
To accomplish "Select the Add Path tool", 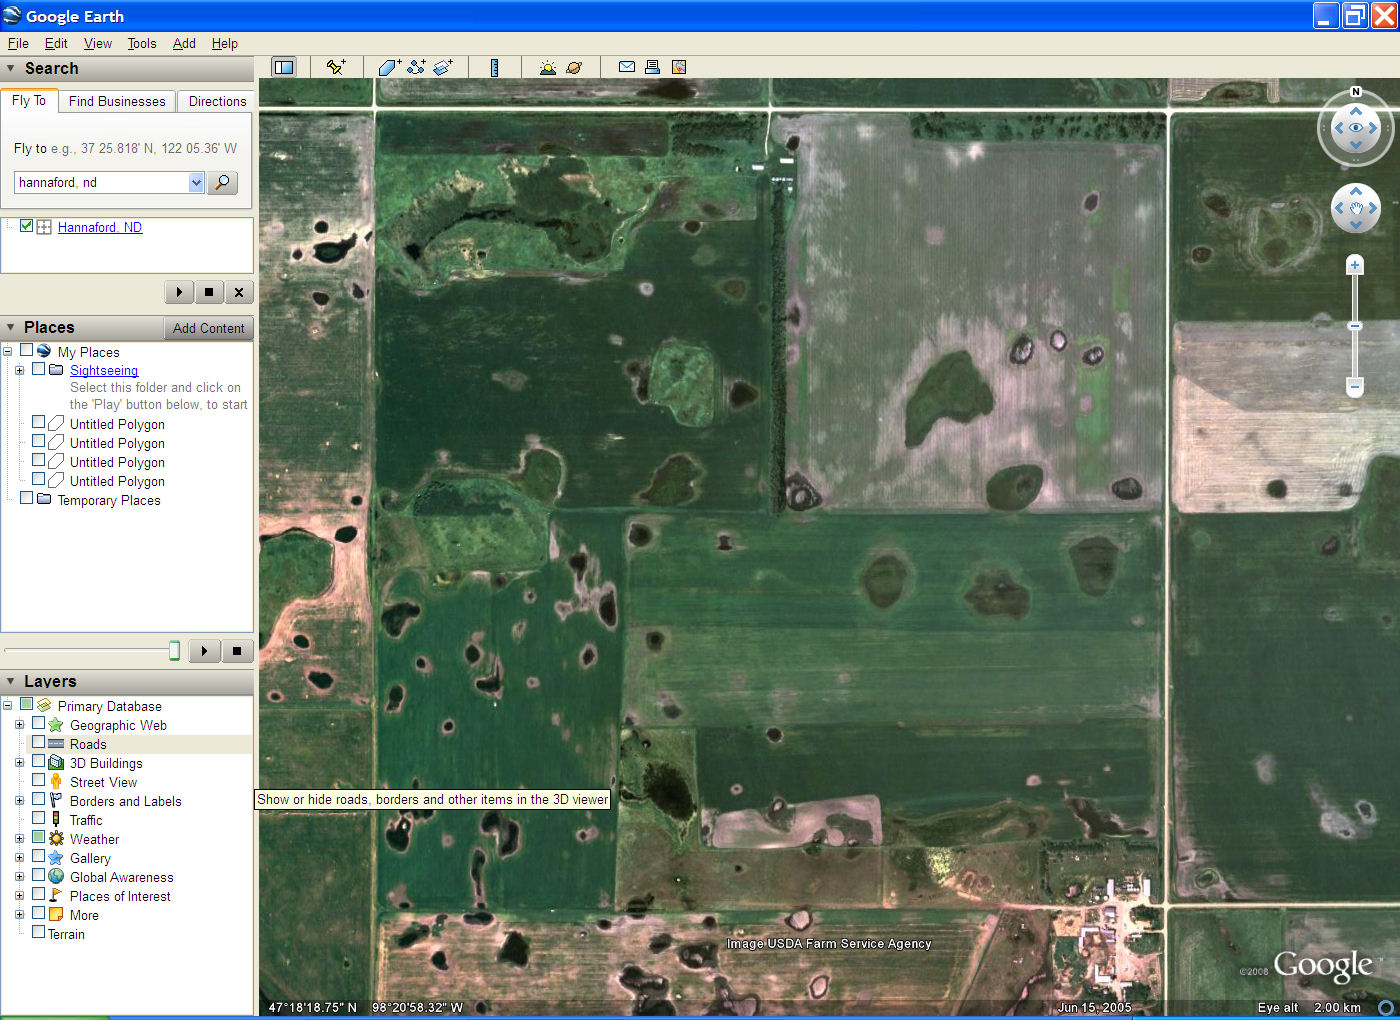I will pos(416,67).
